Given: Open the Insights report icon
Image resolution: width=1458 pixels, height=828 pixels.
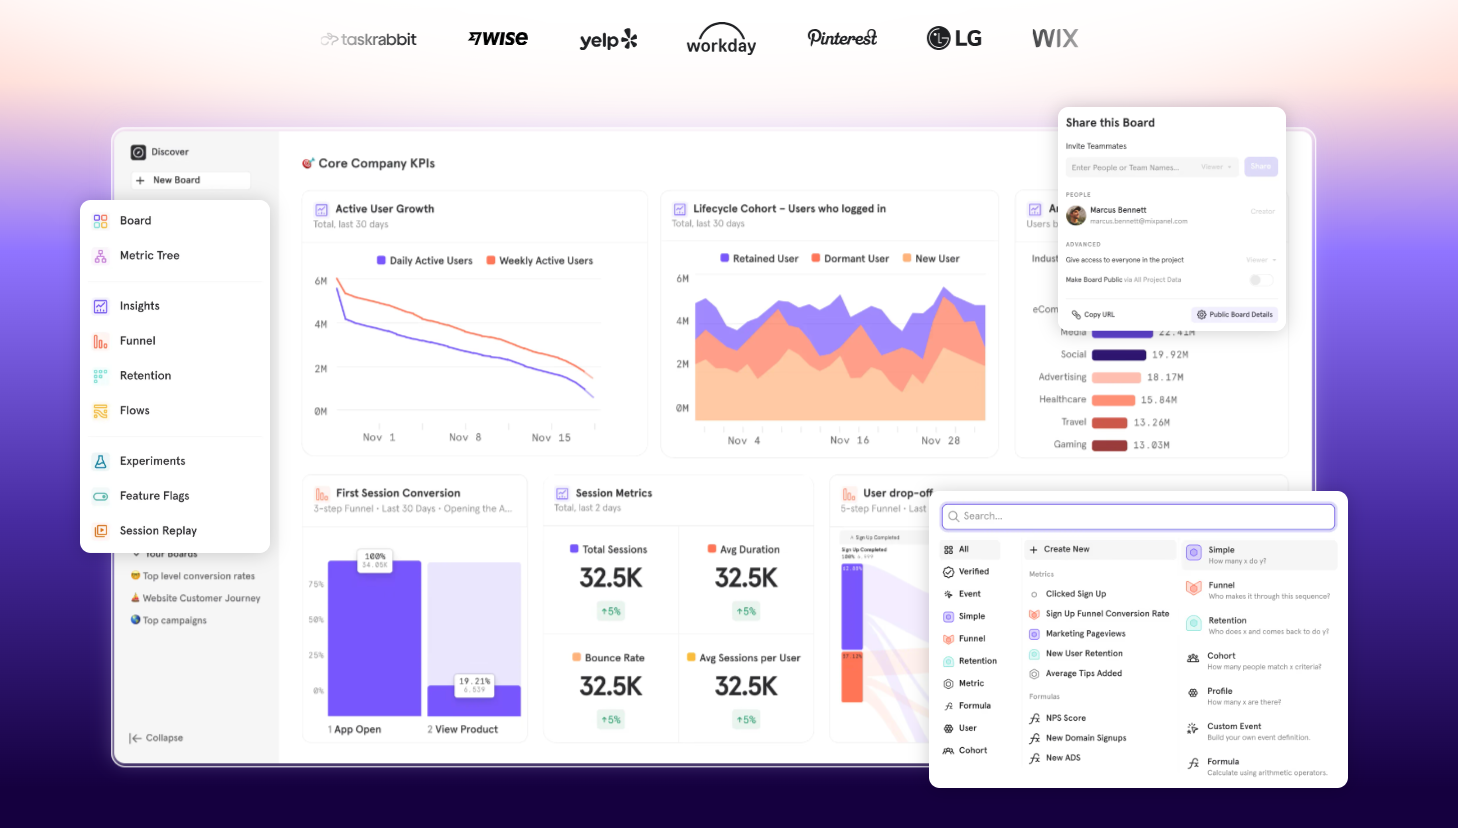Looking at the screenshot, I should [x=100, y=306].
